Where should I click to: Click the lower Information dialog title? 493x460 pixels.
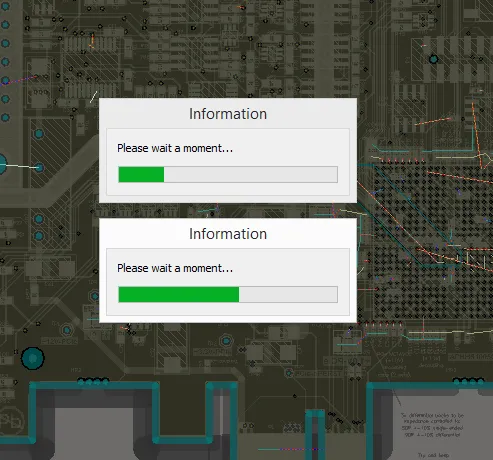228,234
